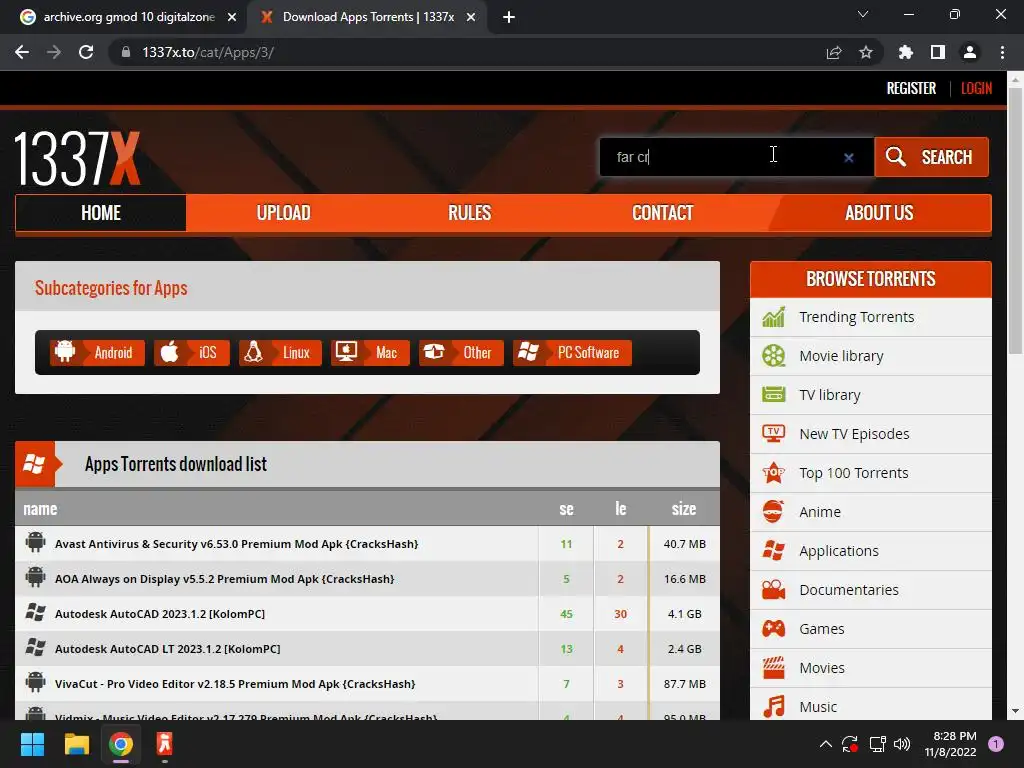Open the ABOUT US navigation item

[879, 213]
